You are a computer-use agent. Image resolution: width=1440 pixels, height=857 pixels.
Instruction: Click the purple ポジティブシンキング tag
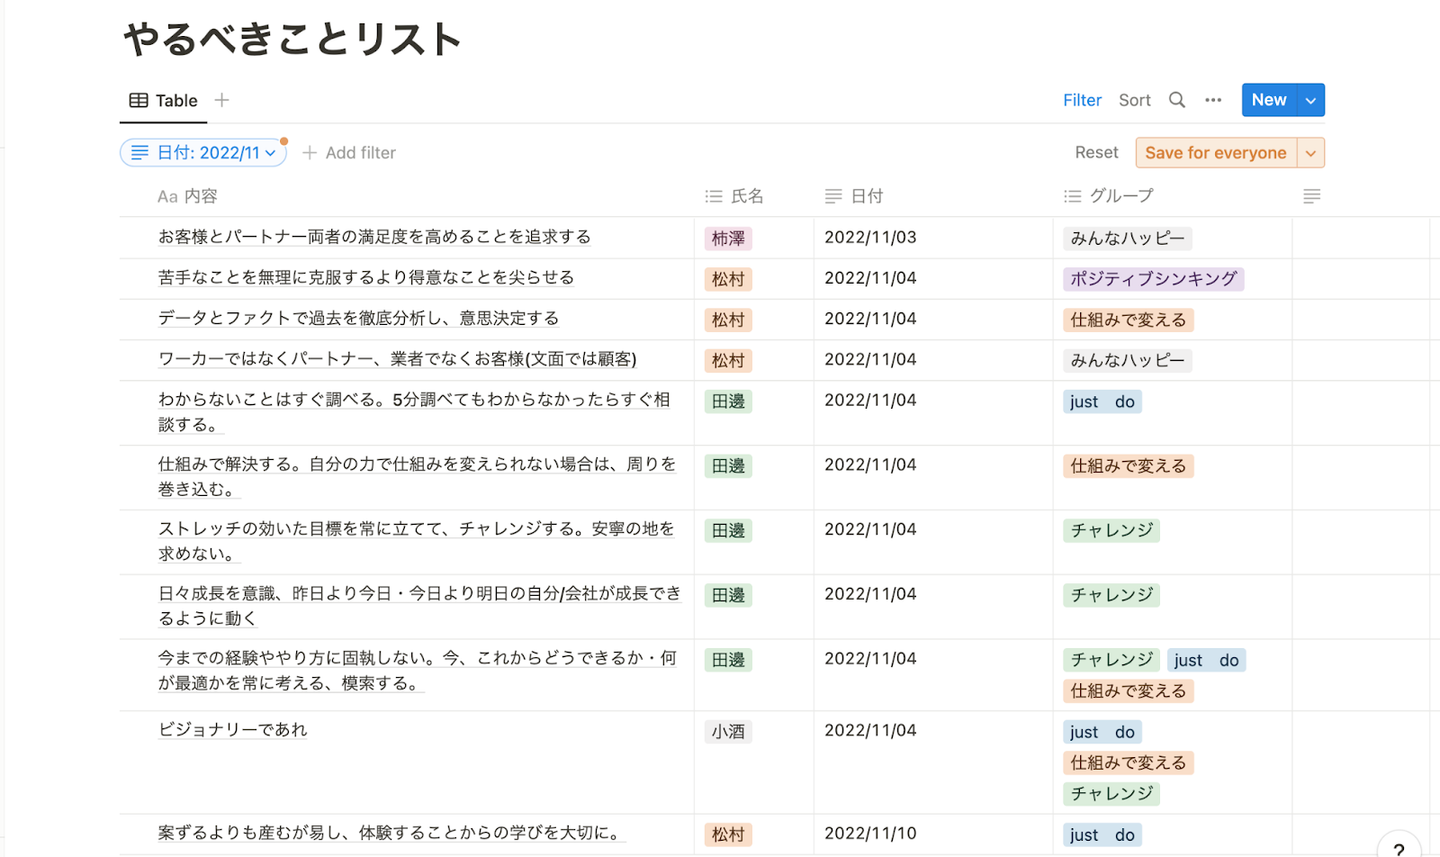[x=1153, y=279]
